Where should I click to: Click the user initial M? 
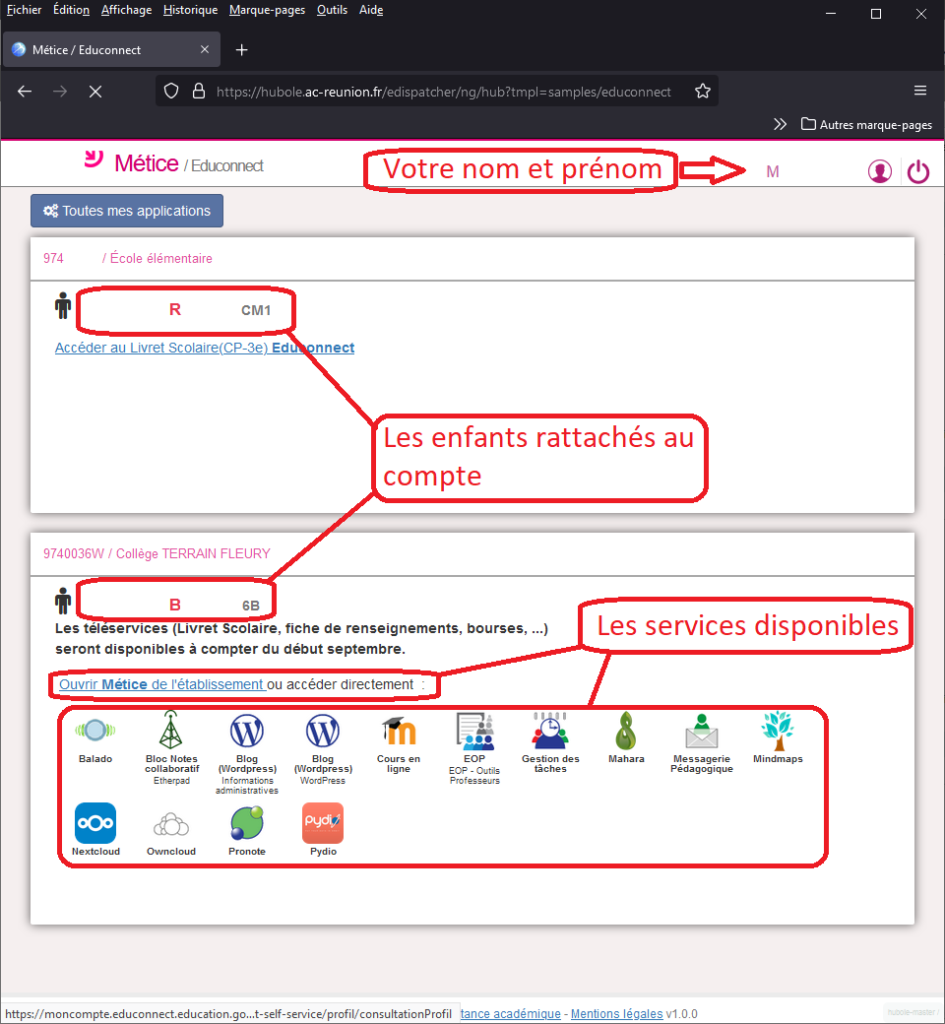tap(773, 172)
